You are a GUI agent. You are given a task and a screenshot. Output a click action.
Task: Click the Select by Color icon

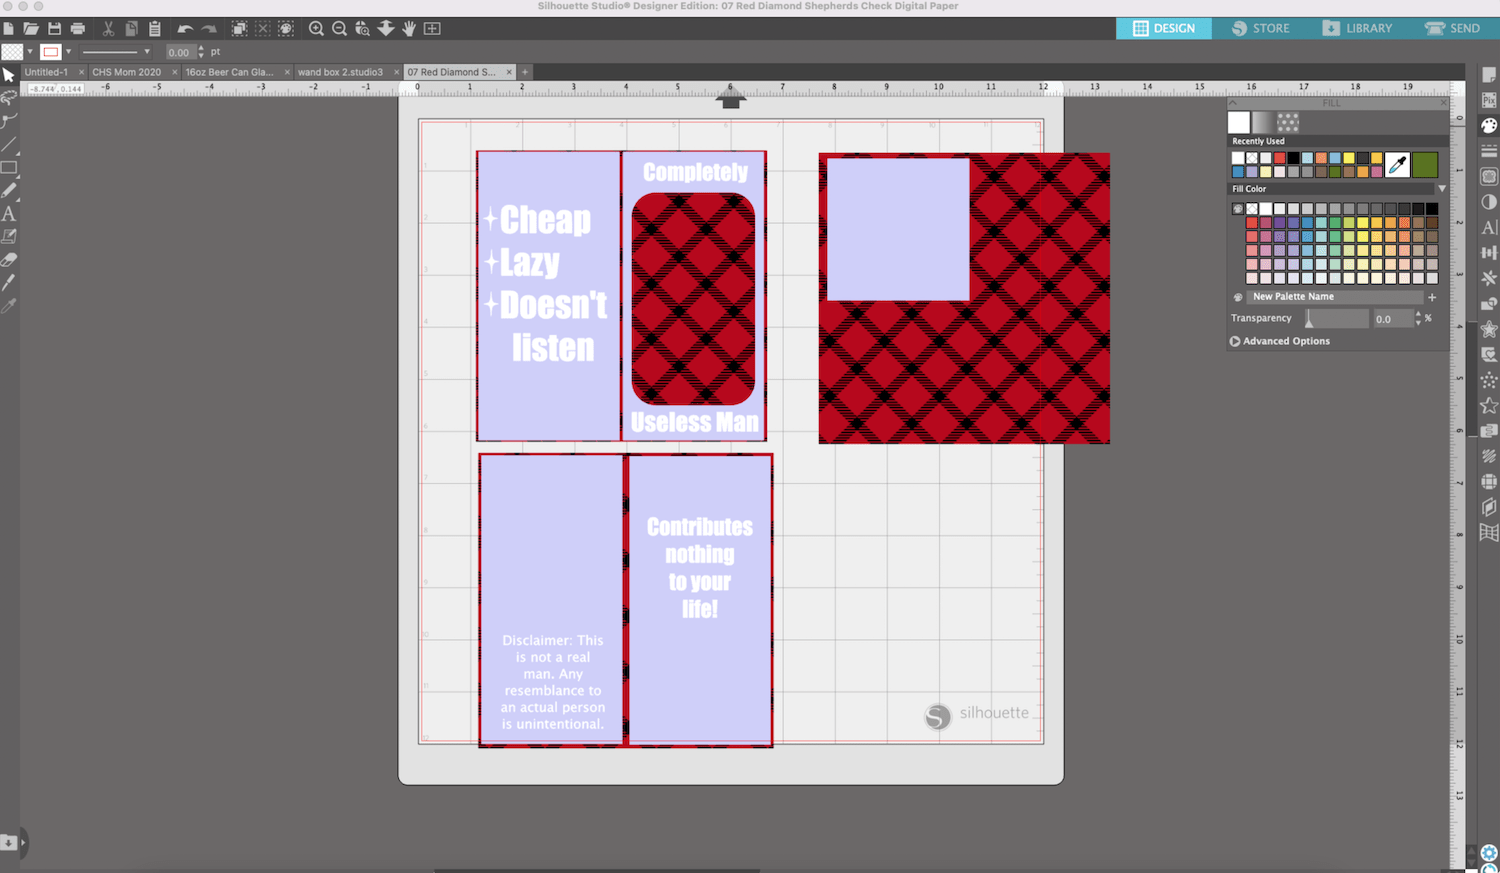286,29
